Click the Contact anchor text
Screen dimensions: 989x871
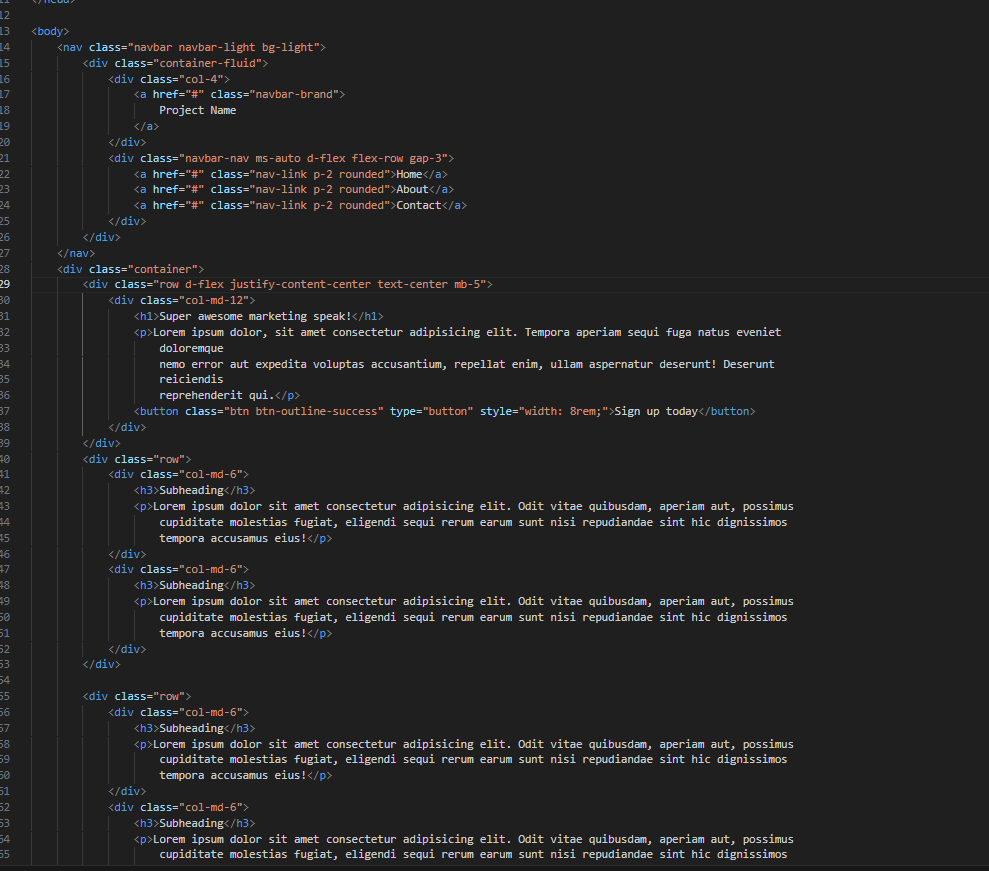point(418,205)
